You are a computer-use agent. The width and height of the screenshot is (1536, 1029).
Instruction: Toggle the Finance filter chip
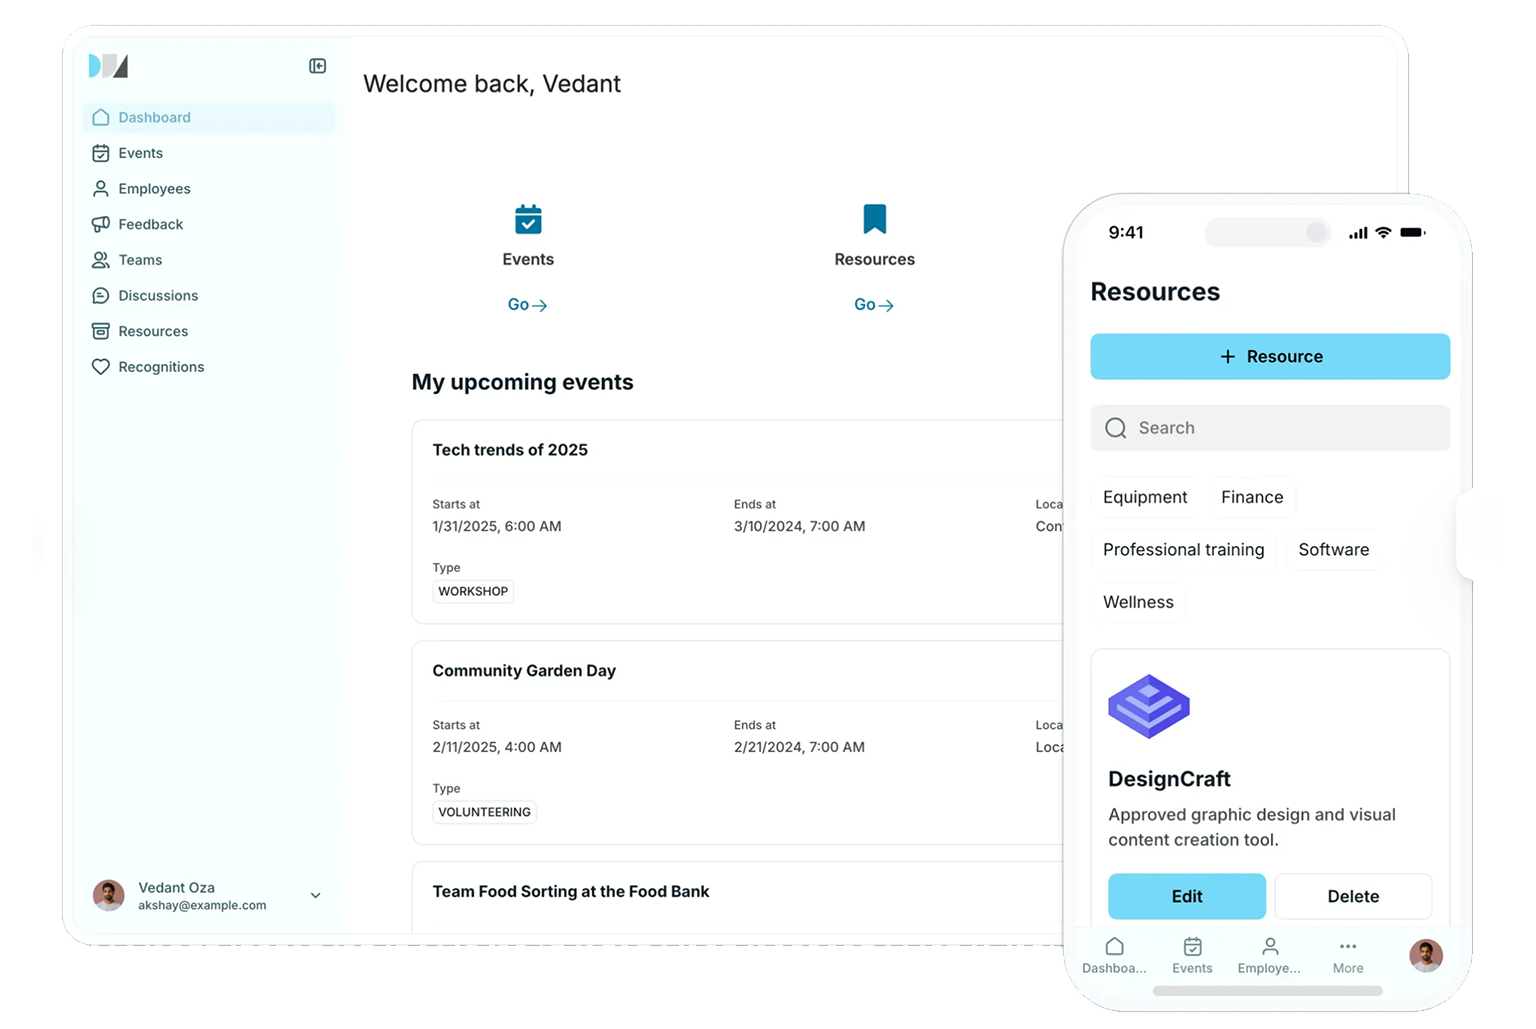(x=1251, y=497)
